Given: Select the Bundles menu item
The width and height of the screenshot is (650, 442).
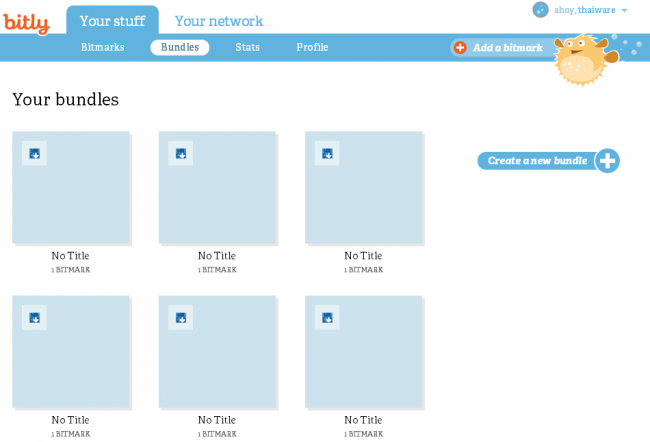Looking at the screenshot, I should coord(180,47).
